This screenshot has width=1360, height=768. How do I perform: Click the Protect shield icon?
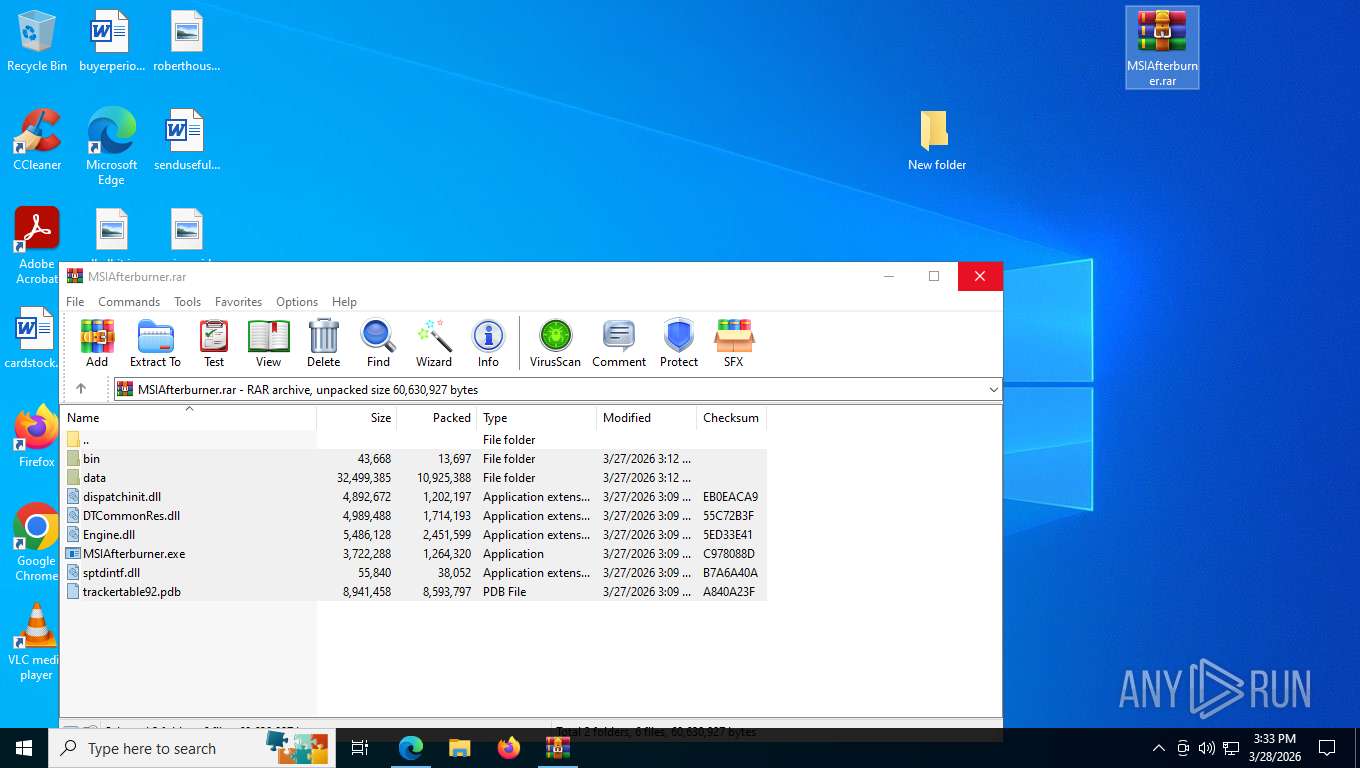(679, 343)
